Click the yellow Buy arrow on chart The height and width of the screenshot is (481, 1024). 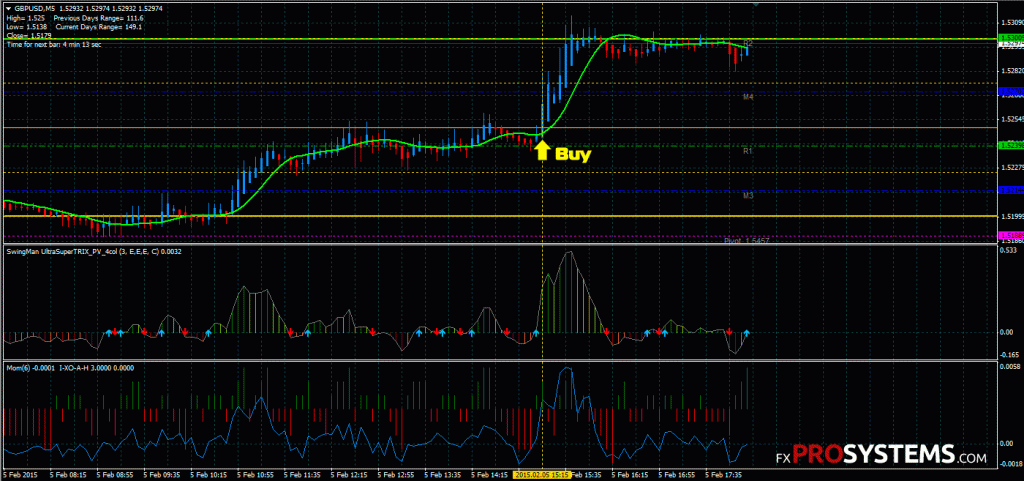click(542, 151)
